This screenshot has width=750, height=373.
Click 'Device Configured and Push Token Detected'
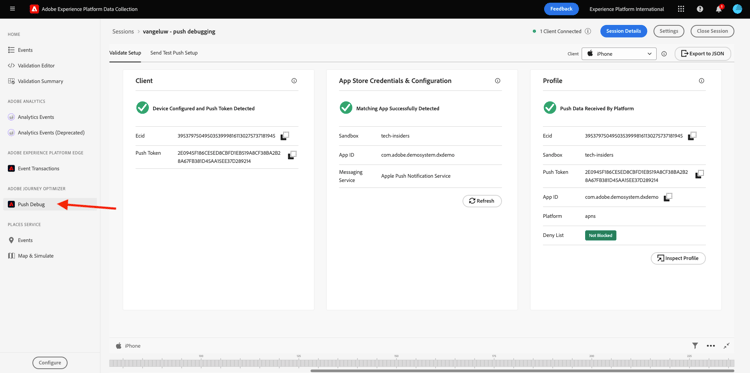(203, 109)
